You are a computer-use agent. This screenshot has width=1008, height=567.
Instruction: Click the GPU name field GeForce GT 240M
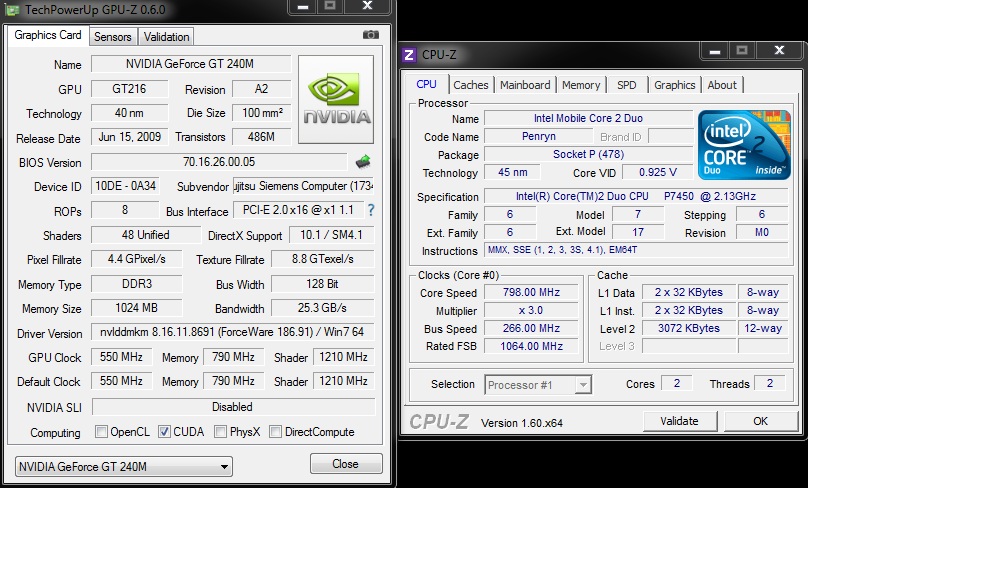(190, 64)
